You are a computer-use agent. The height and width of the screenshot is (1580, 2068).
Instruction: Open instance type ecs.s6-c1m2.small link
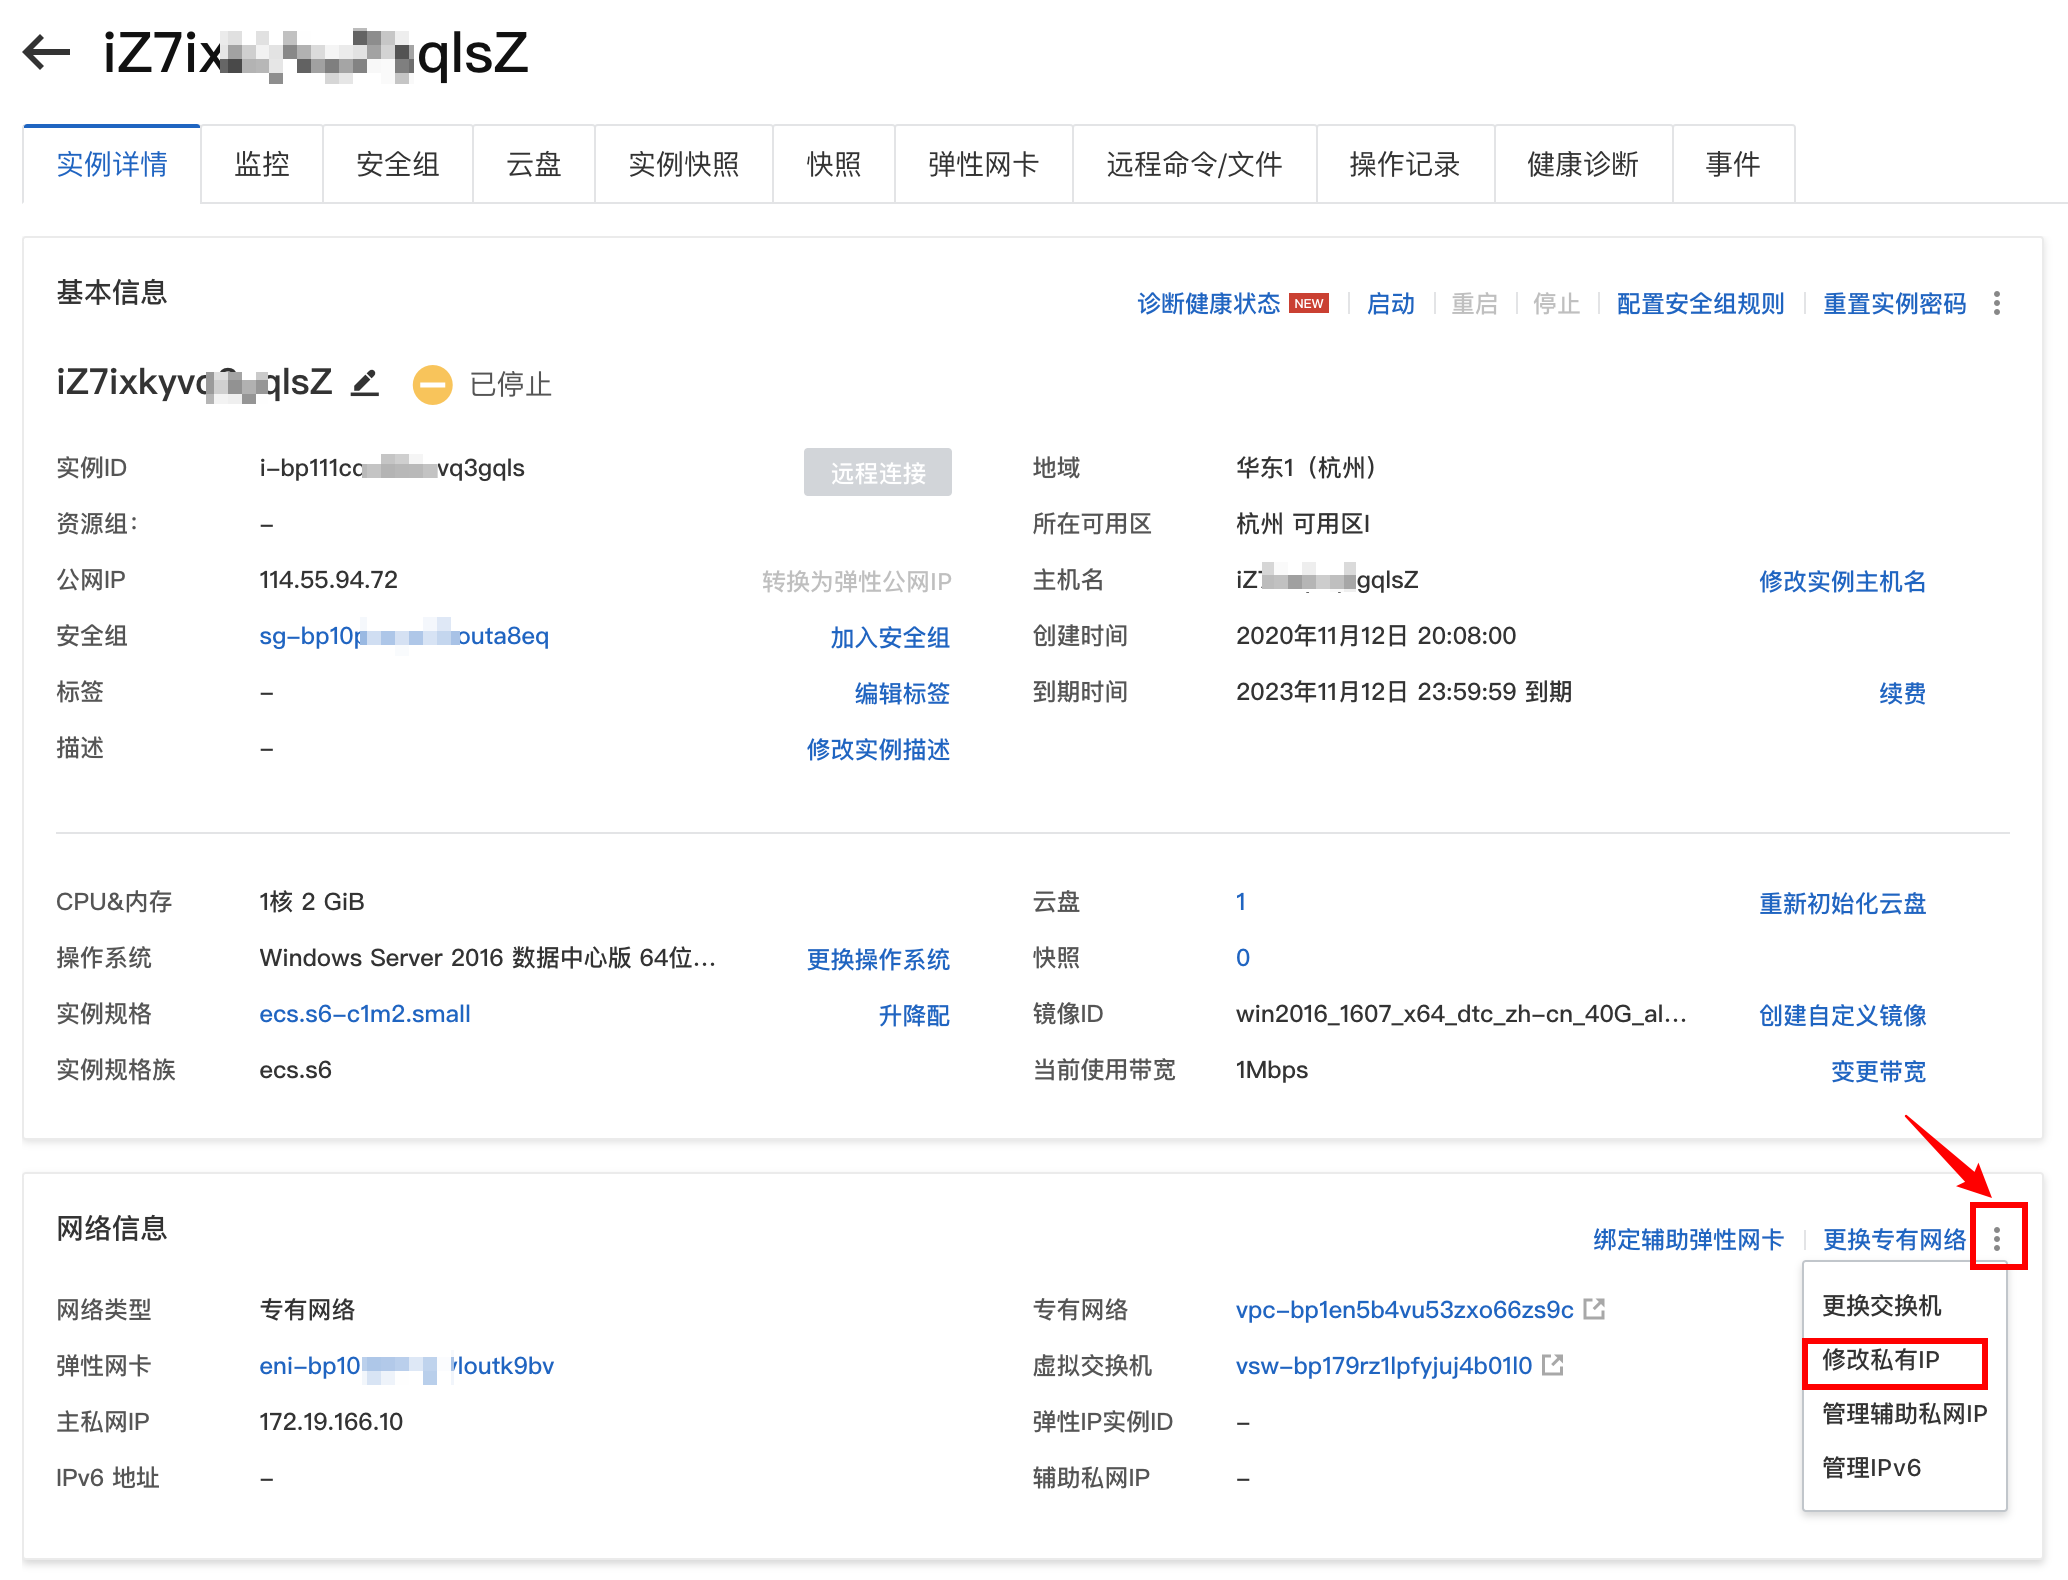coord(365,1014)
